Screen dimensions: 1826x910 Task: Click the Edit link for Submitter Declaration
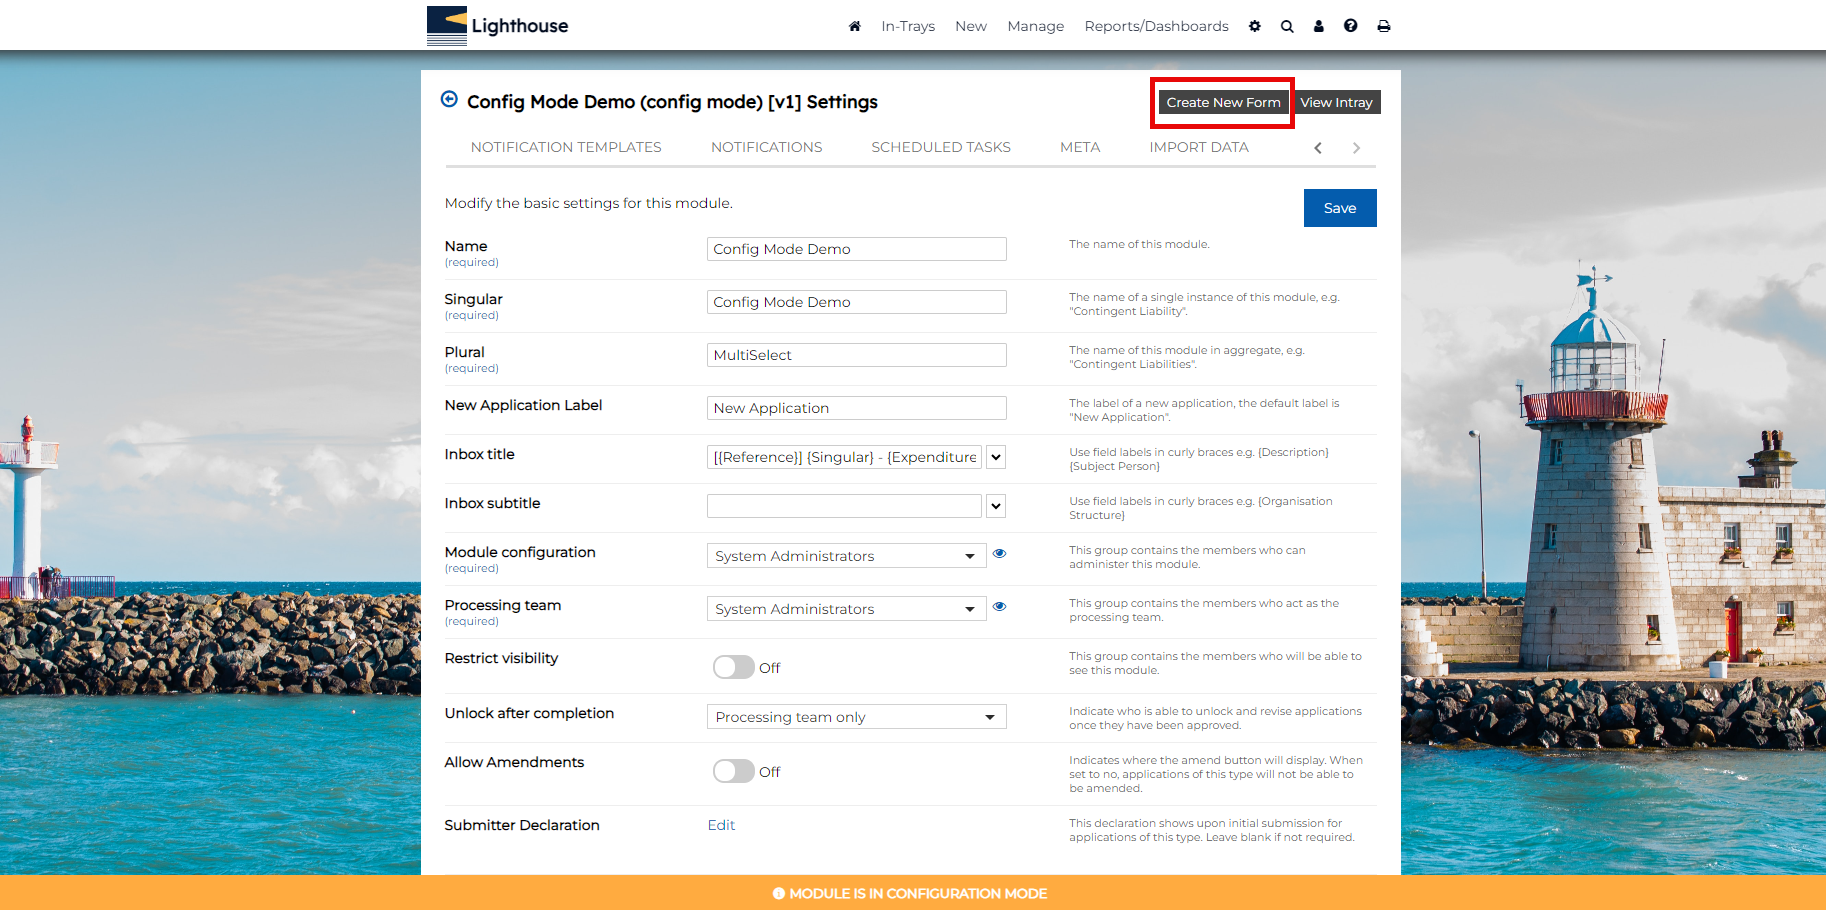(721, 825)
